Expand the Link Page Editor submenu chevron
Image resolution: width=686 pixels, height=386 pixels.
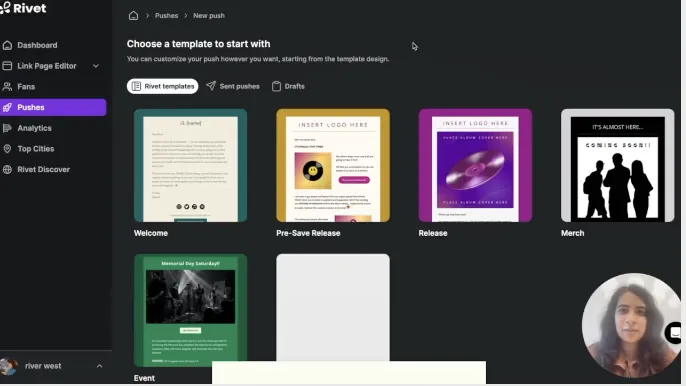(x=96, y=66)
